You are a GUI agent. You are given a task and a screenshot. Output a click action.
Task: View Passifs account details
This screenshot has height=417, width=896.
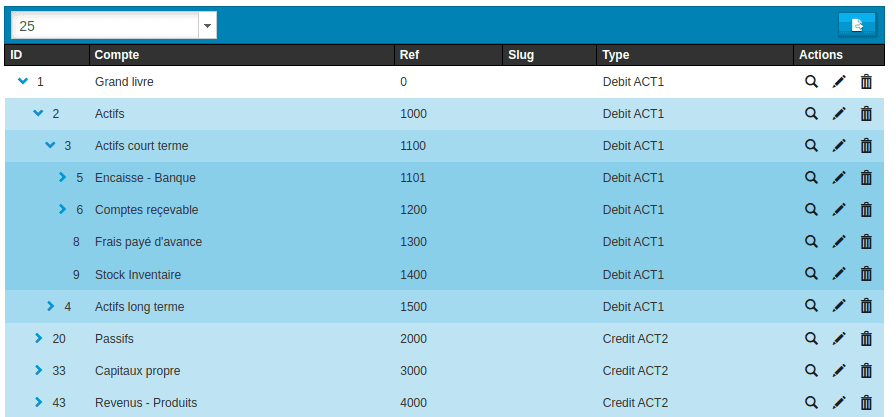point(811,339)
